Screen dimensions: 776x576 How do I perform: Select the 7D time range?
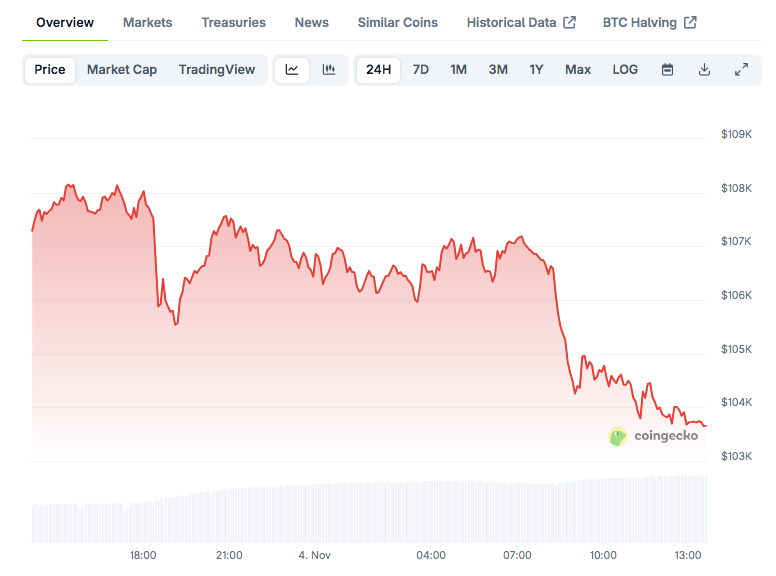coord(421,70)
